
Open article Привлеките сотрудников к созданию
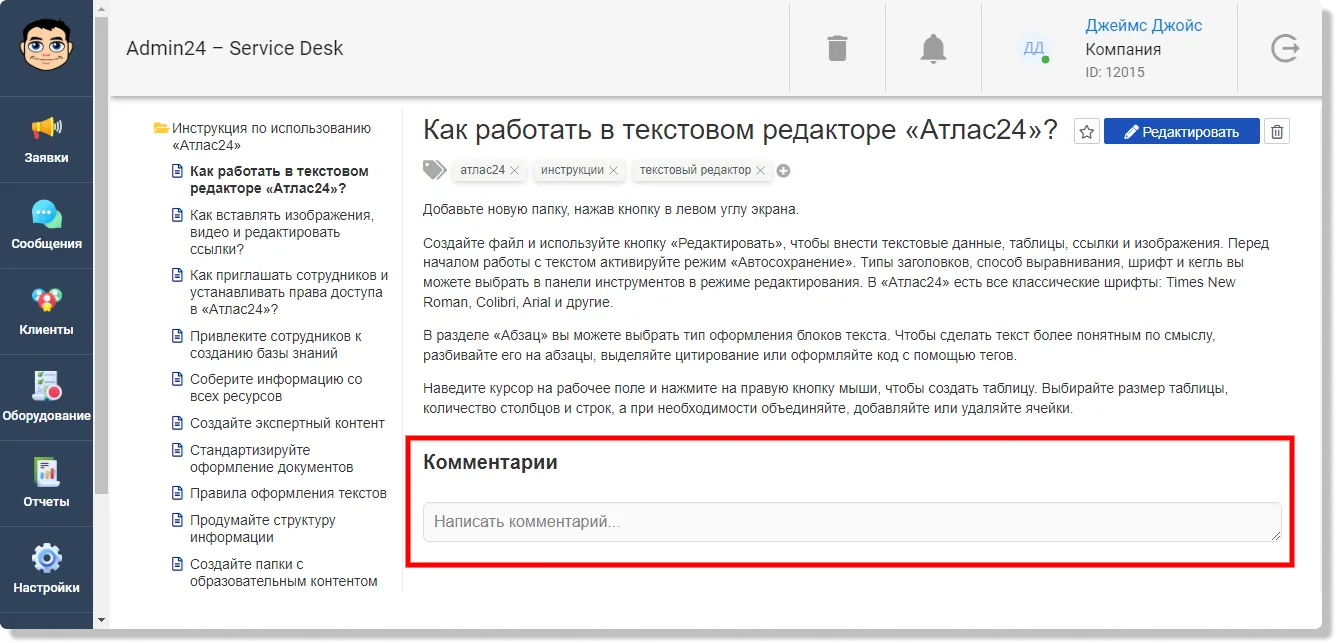276,345
